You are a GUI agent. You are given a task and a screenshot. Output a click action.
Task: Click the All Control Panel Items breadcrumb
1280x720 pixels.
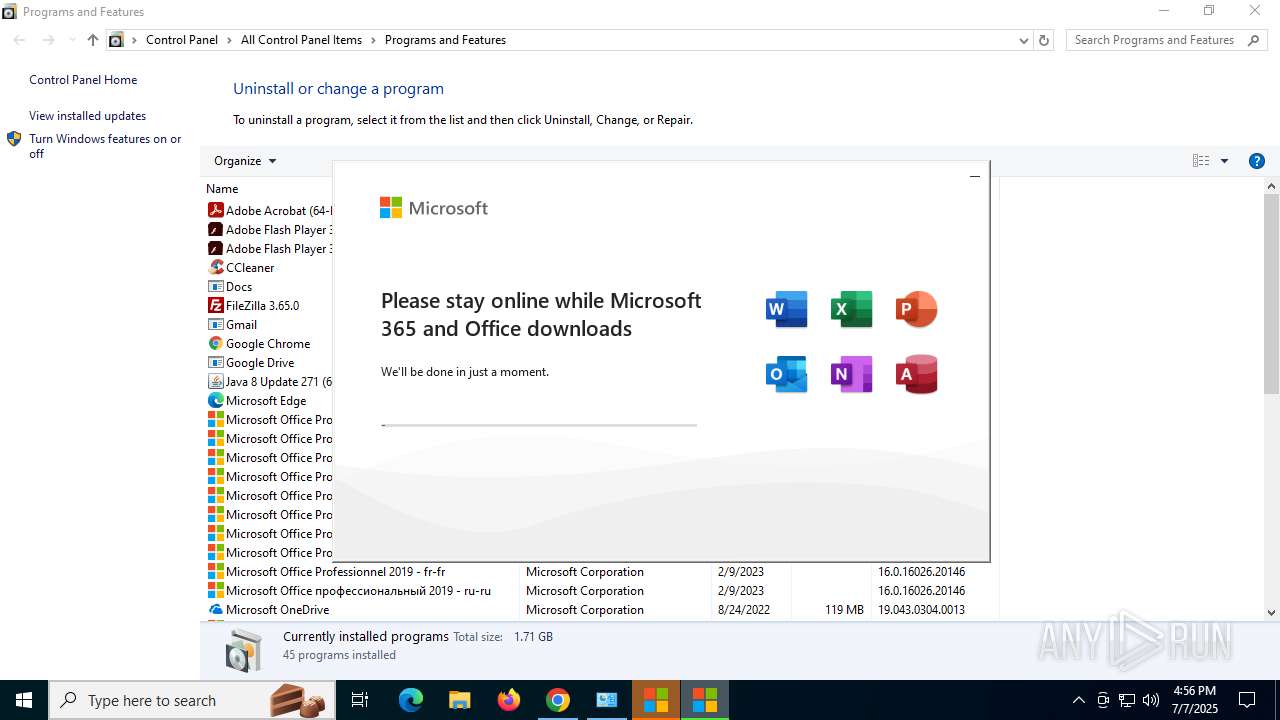[301, 40]
